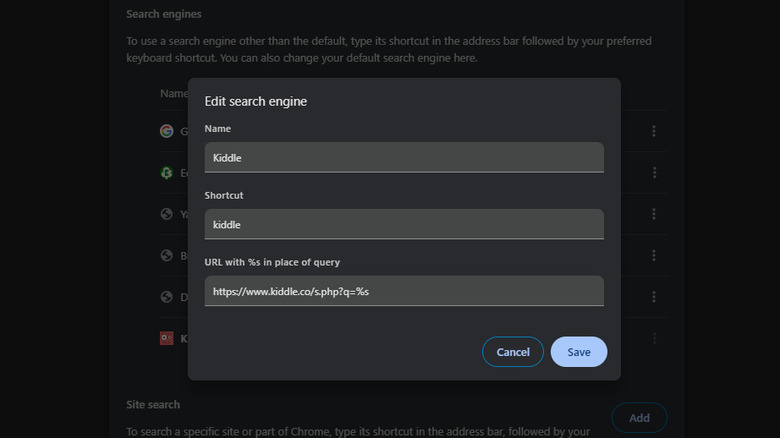780x438 pixels.
Task: Click the green Ecosia favicon
Action: point(167,172)
